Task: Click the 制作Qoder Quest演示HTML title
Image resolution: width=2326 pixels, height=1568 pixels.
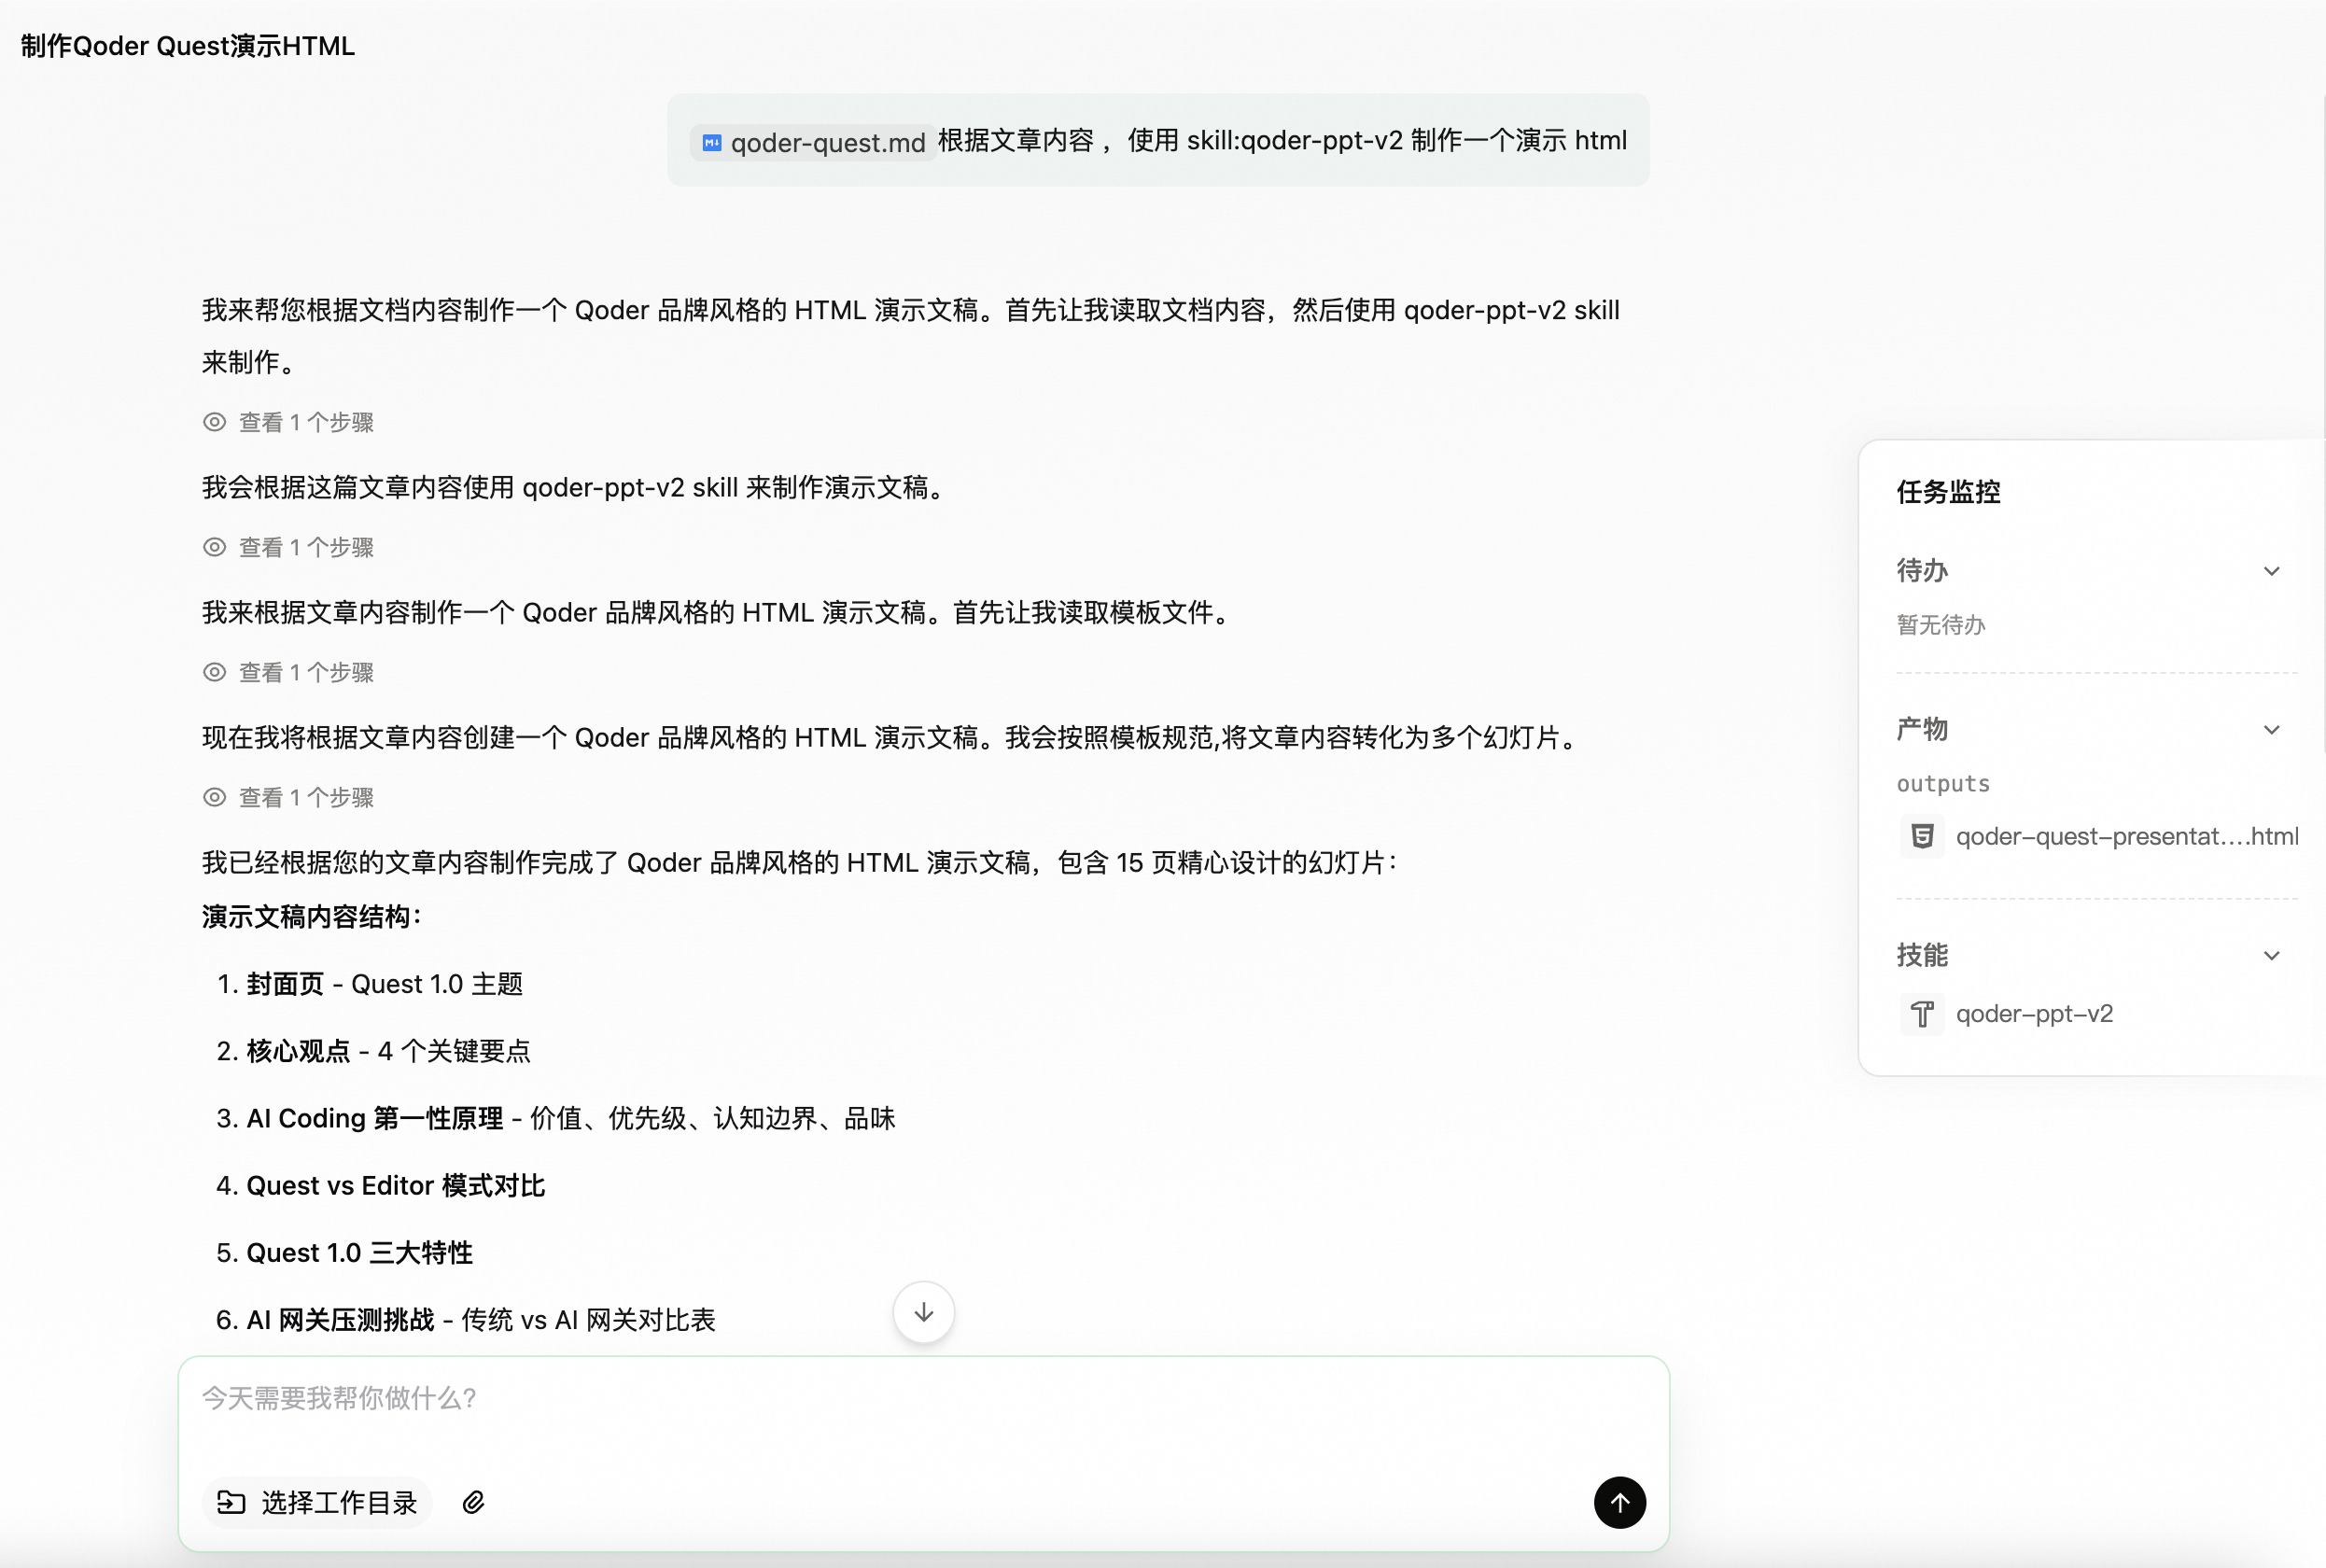Action: [188, 46]
